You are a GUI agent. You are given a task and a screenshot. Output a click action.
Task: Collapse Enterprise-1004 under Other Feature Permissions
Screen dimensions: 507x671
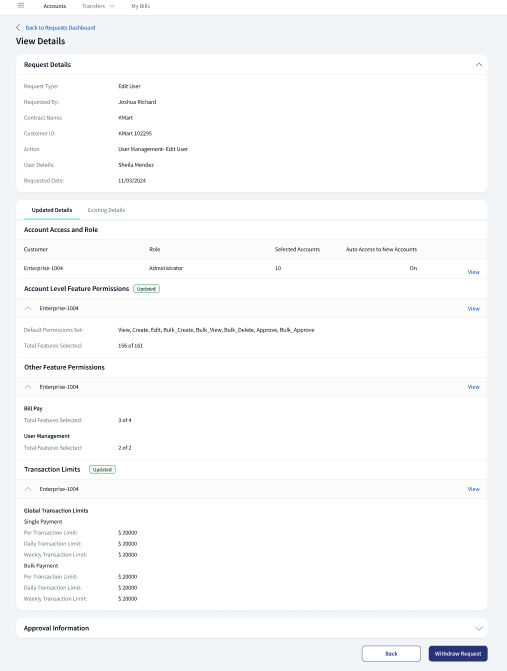tap(28, 387)
